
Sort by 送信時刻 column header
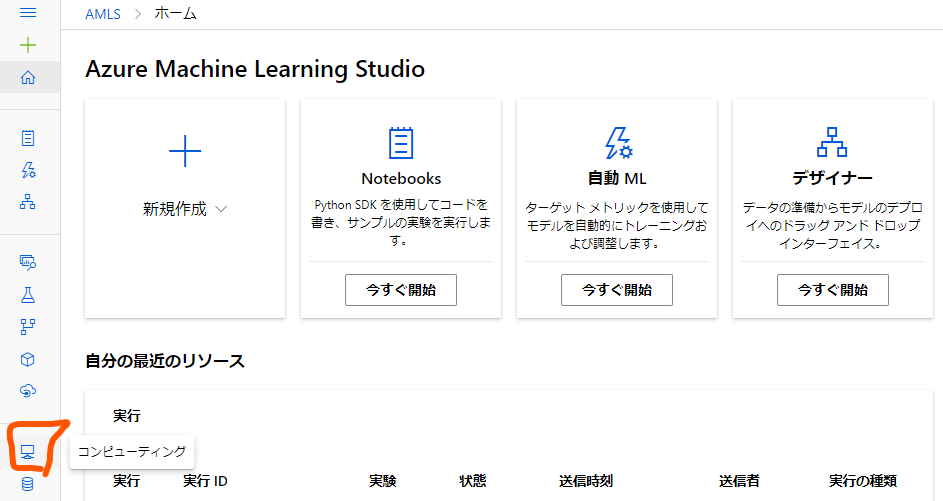[x=586, y=481]
